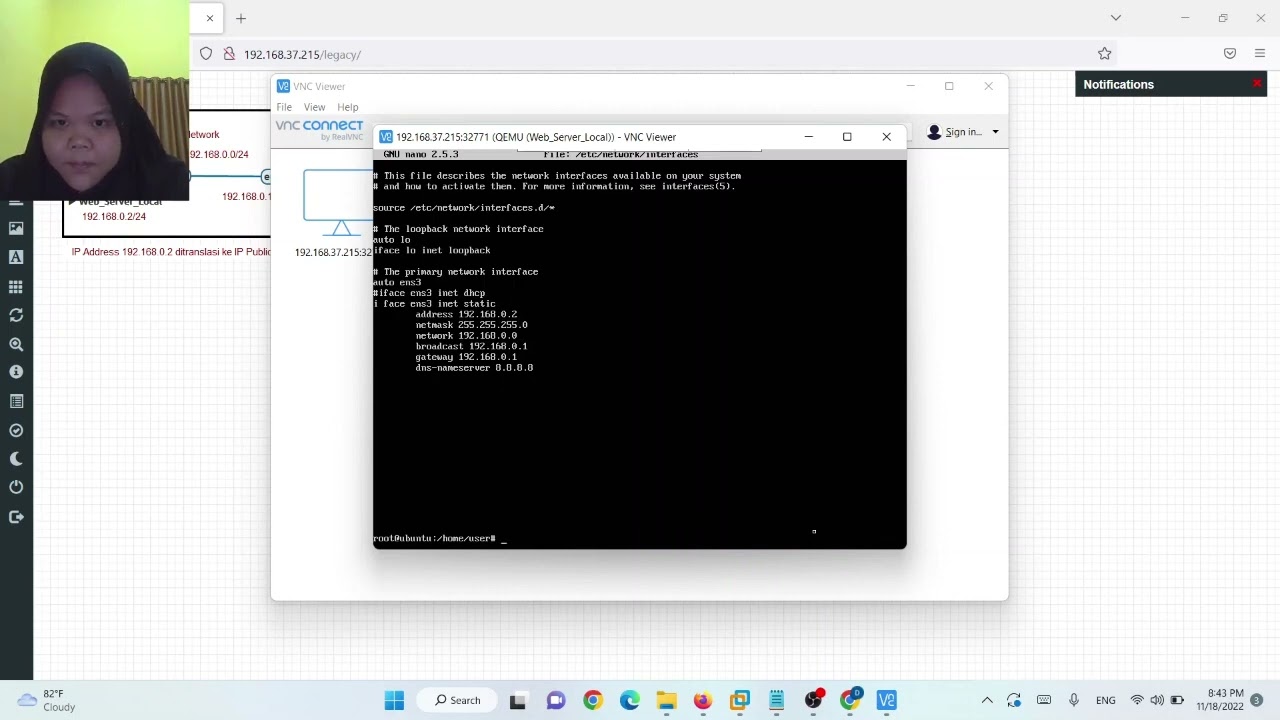Click the 'IP Address 192.168.0.2 ditranslasi' note

click(x=171, y=252)
